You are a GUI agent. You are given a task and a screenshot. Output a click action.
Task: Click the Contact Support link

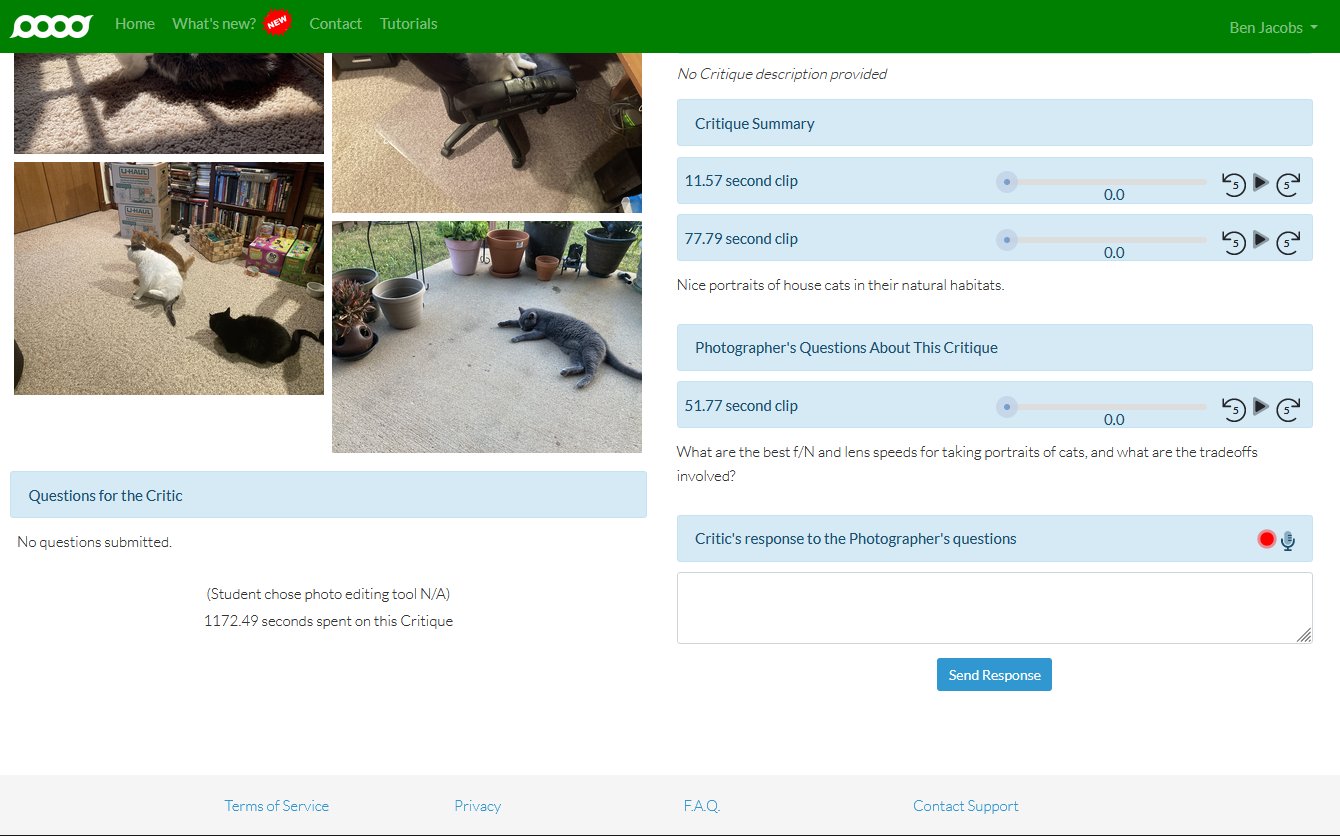[x=965, y=806]
